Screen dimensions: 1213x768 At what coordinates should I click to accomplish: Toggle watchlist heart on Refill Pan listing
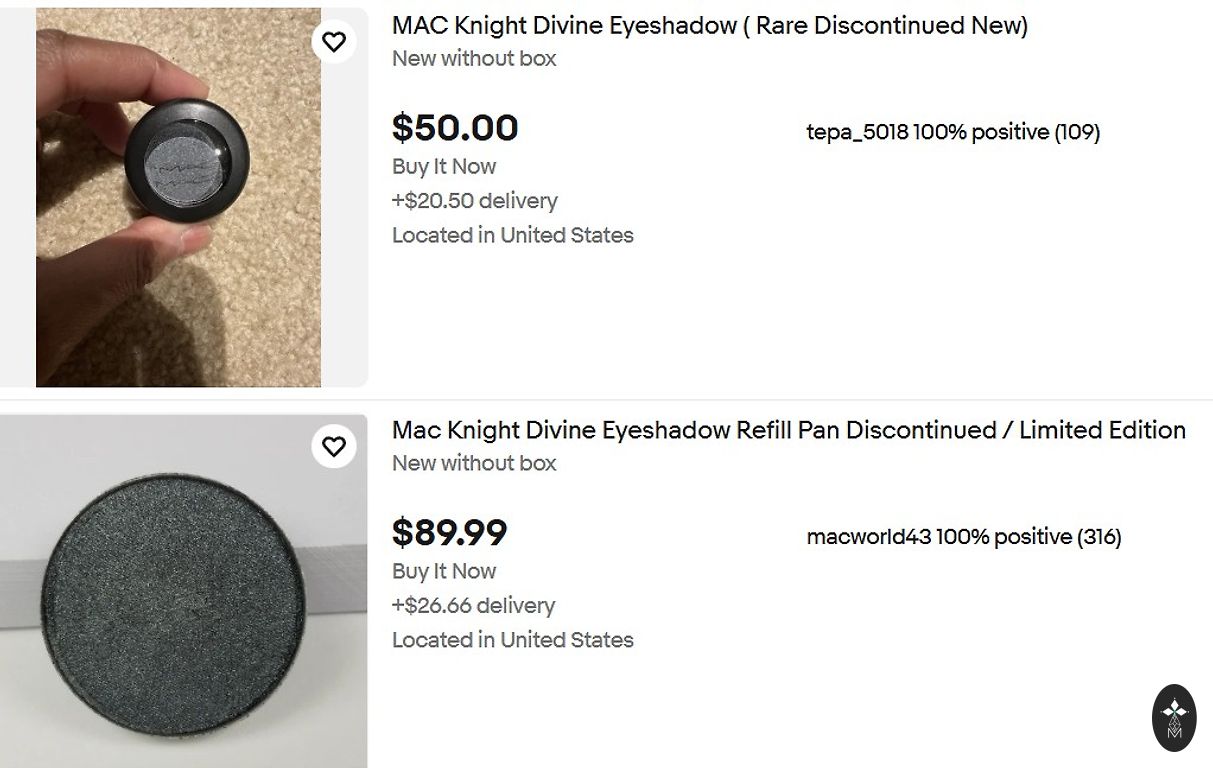click(x=334, y=446)
